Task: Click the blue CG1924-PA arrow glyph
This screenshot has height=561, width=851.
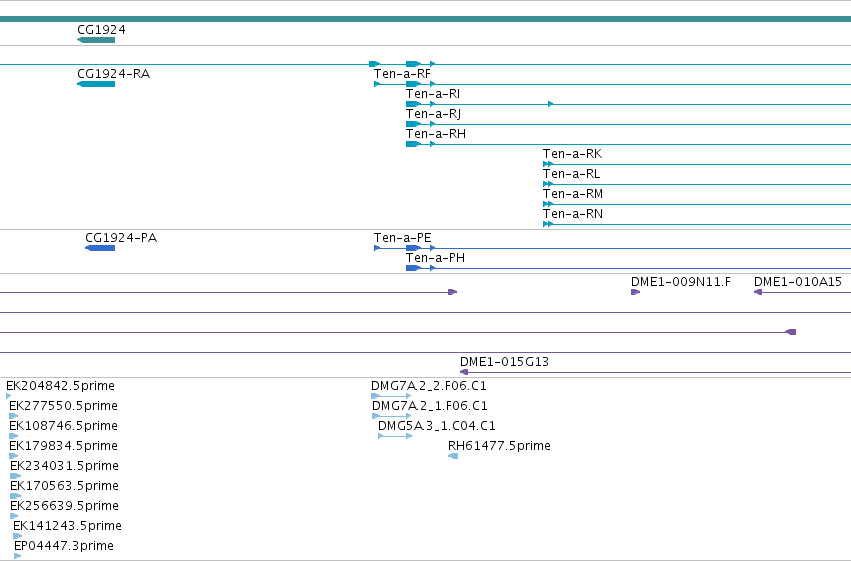Action: 100,248
